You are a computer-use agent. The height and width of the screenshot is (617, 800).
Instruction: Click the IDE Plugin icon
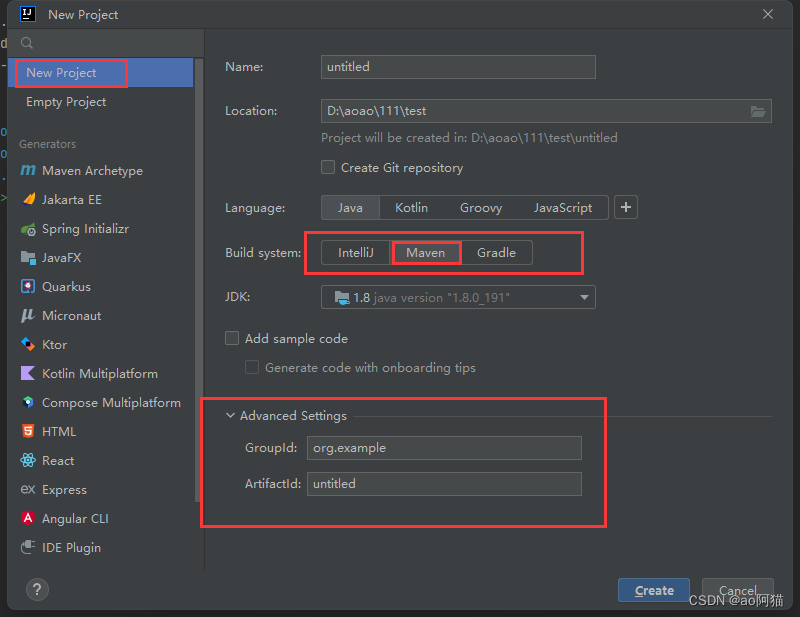pos(28,547)
